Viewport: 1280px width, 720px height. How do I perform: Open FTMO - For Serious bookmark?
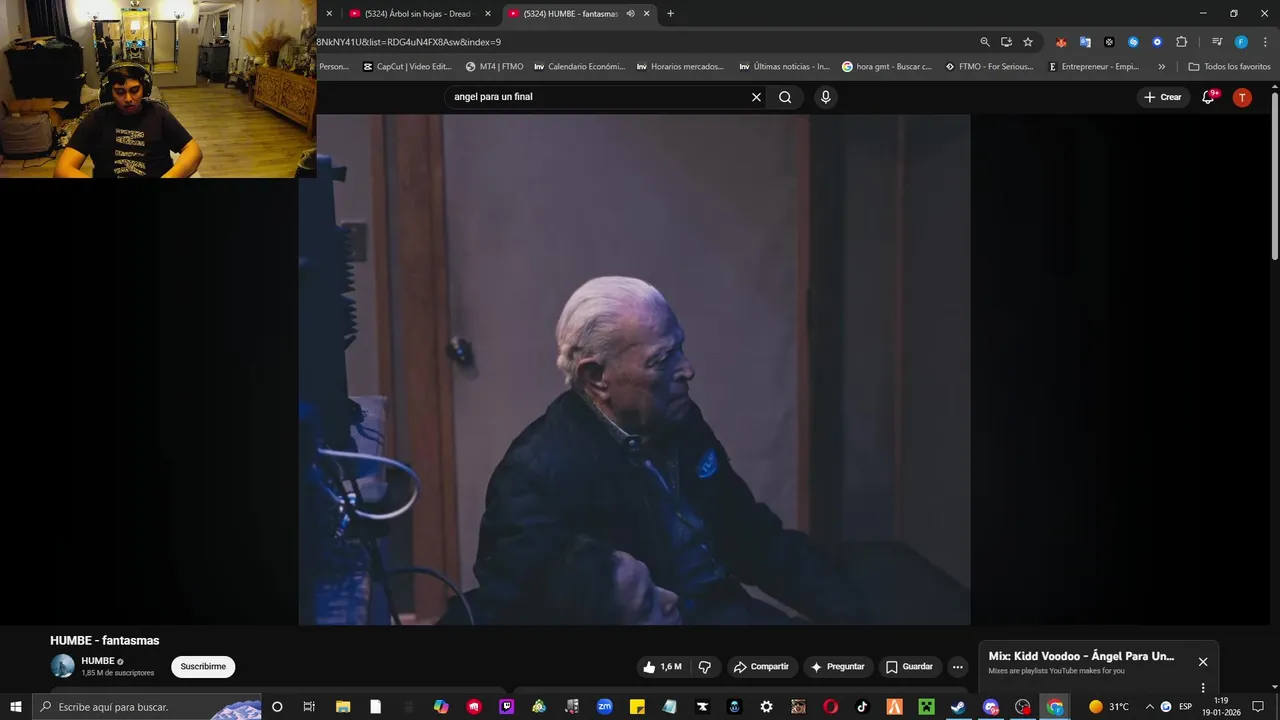pos(989,67)
